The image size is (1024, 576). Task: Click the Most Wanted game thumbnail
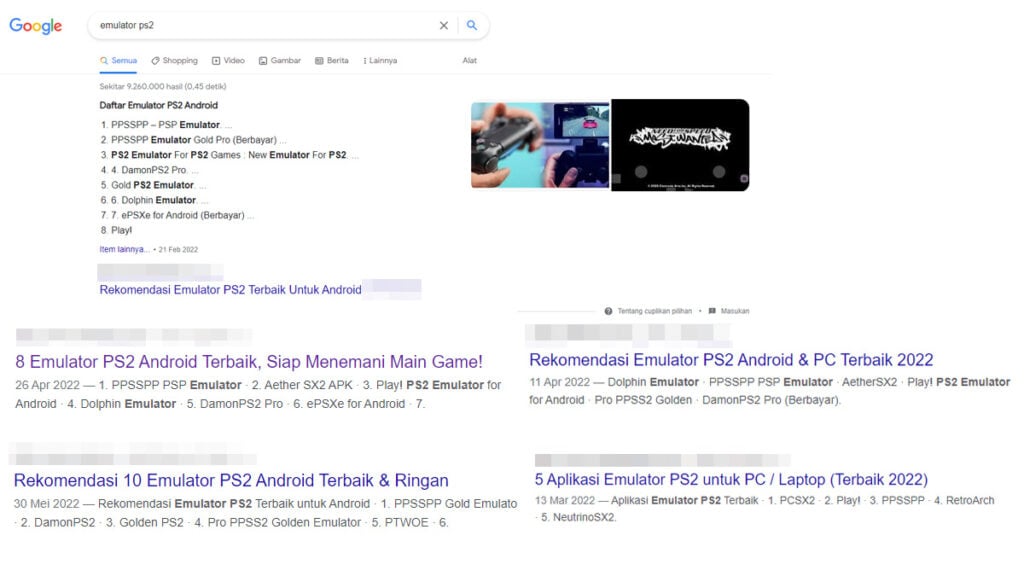tap(680, 145)
